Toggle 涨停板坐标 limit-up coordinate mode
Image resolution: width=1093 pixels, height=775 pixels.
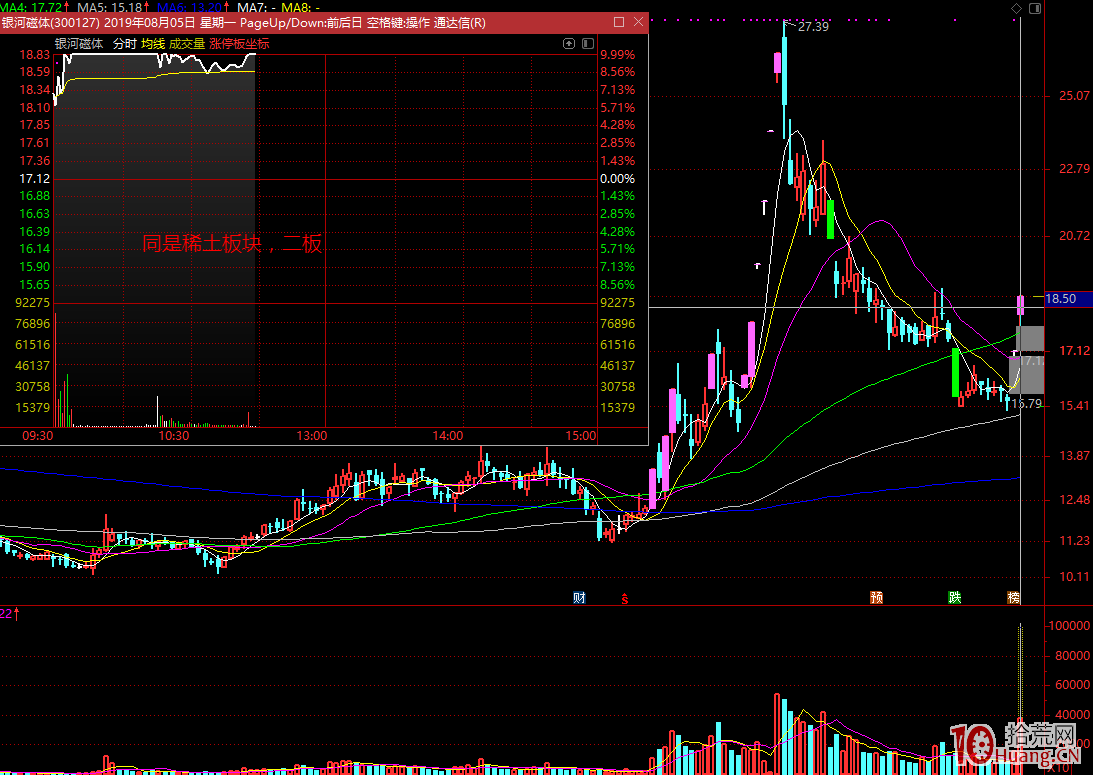pyautogui.click(x=240, y=44)
